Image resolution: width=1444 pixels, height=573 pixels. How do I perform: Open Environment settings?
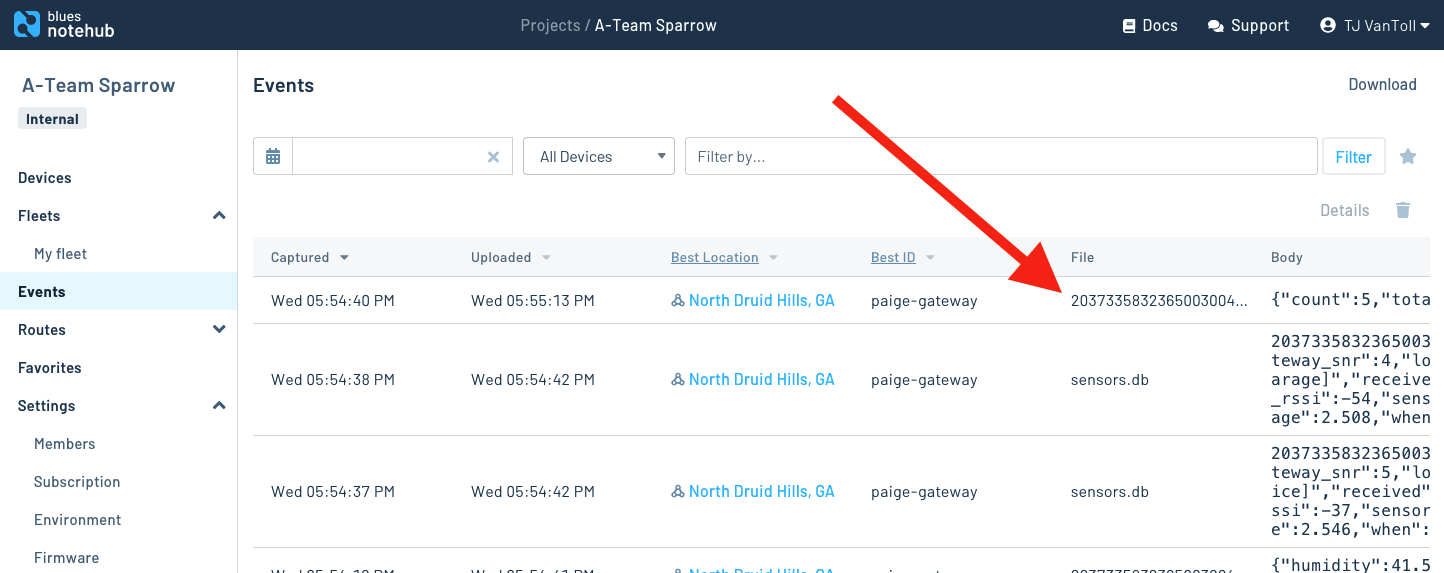[x=78, y=519]
